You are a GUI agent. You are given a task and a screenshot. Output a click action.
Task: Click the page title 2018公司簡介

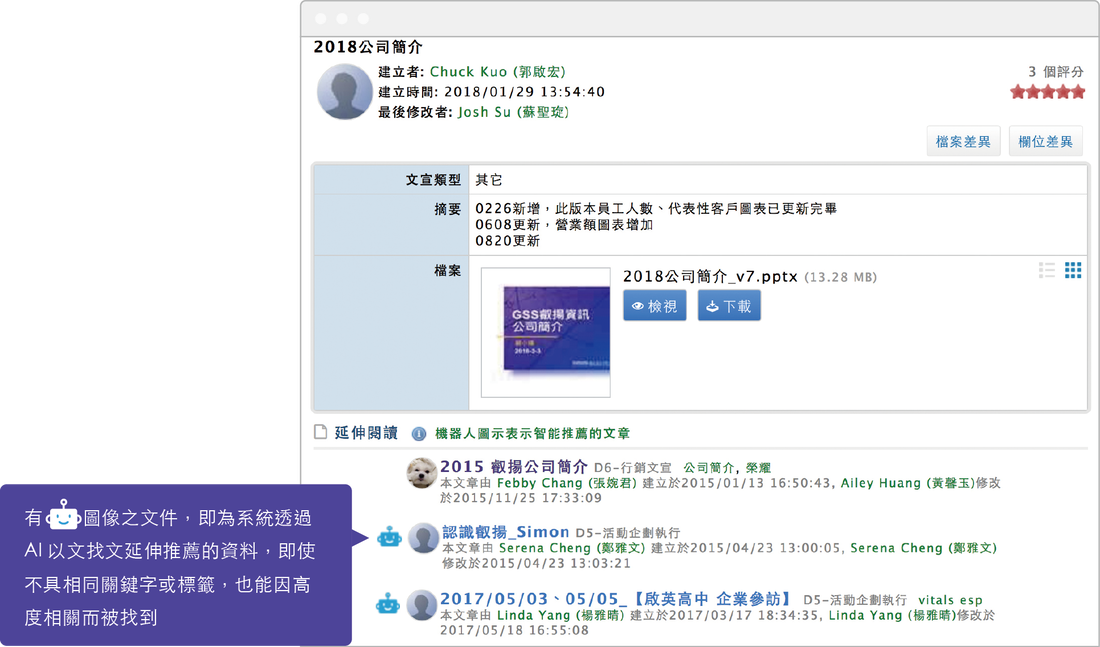[x=368, y=47]
